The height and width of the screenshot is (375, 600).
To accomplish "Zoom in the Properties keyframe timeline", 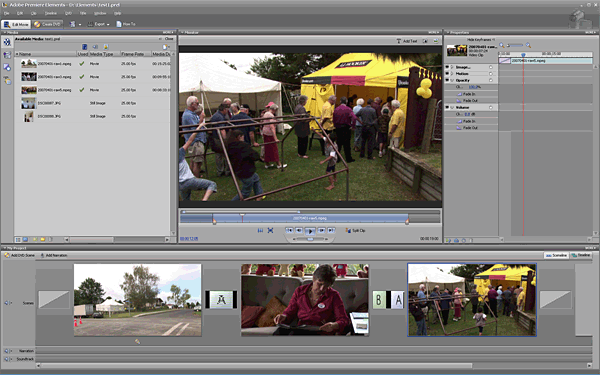I will point(528,45).
